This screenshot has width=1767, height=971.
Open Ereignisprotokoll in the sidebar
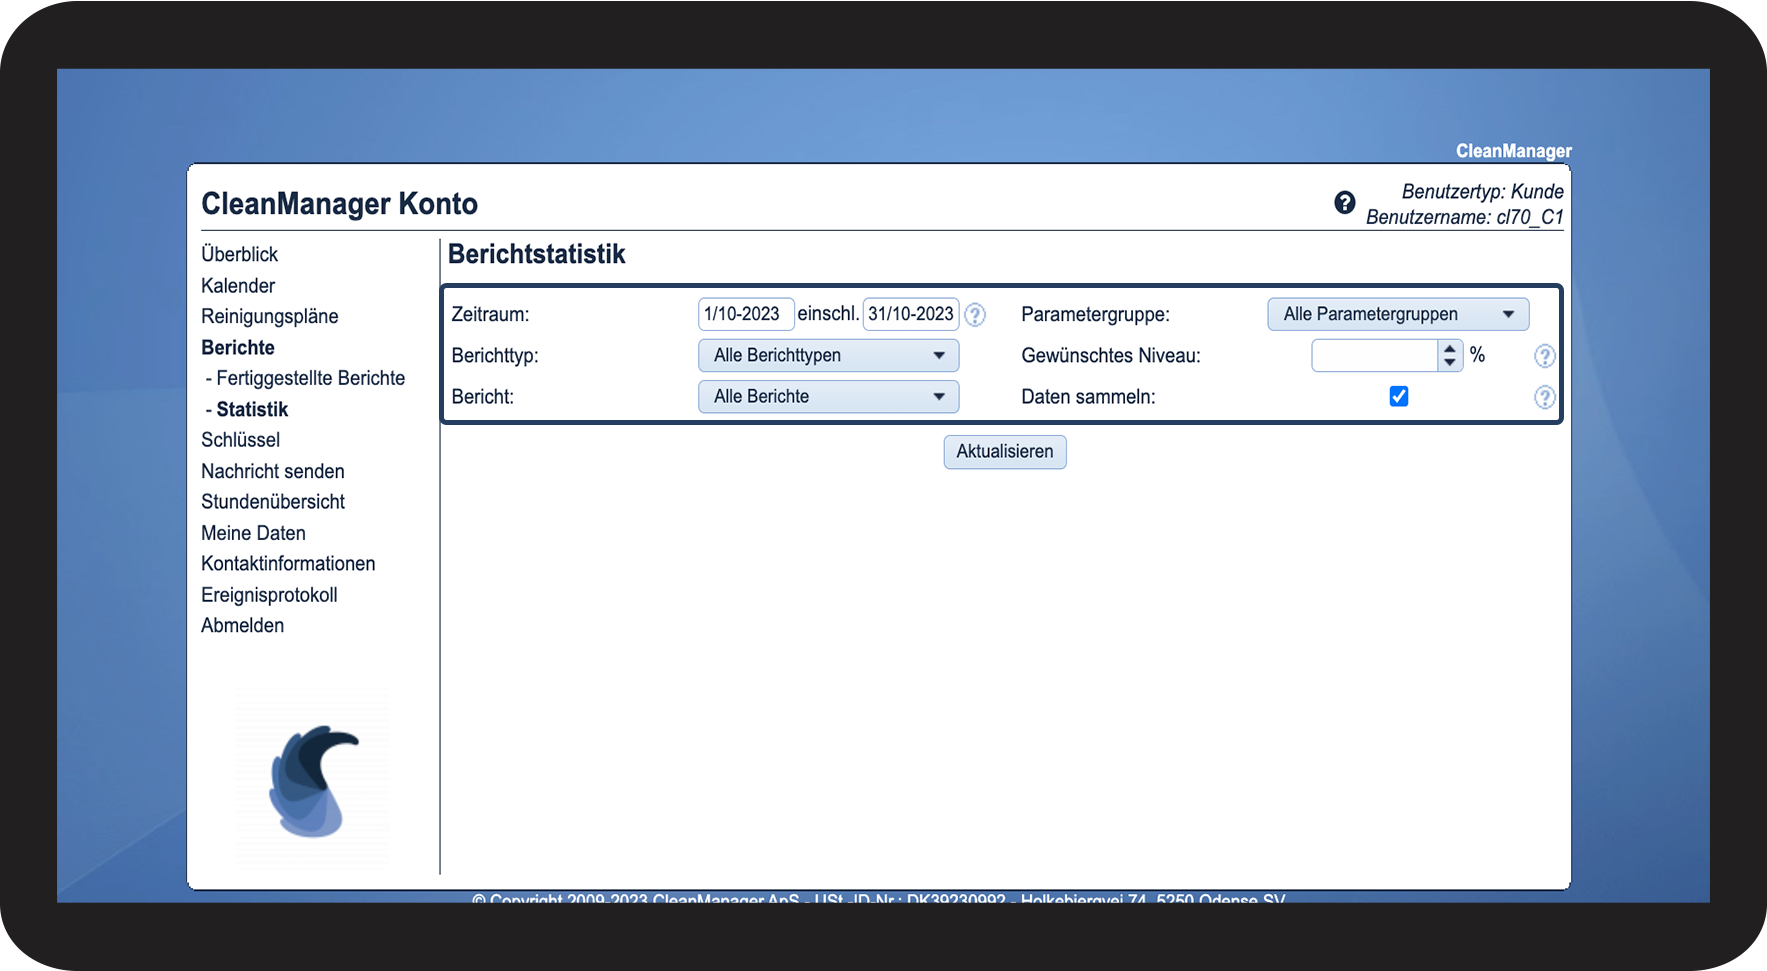(269, 595)
